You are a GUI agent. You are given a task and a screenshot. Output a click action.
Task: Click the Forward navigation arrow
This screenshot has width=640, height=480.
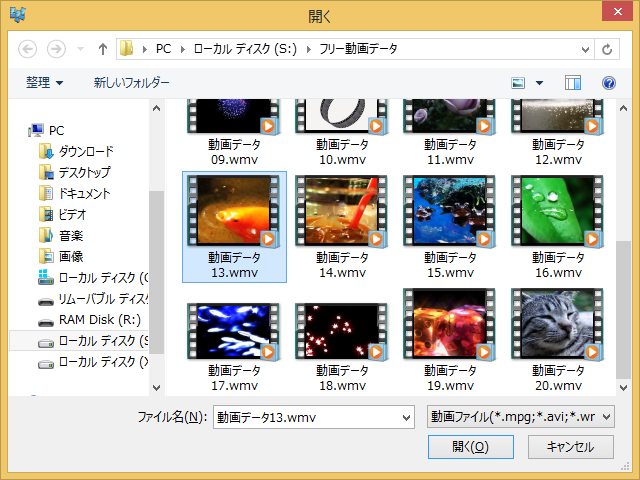tap(56, 49)
